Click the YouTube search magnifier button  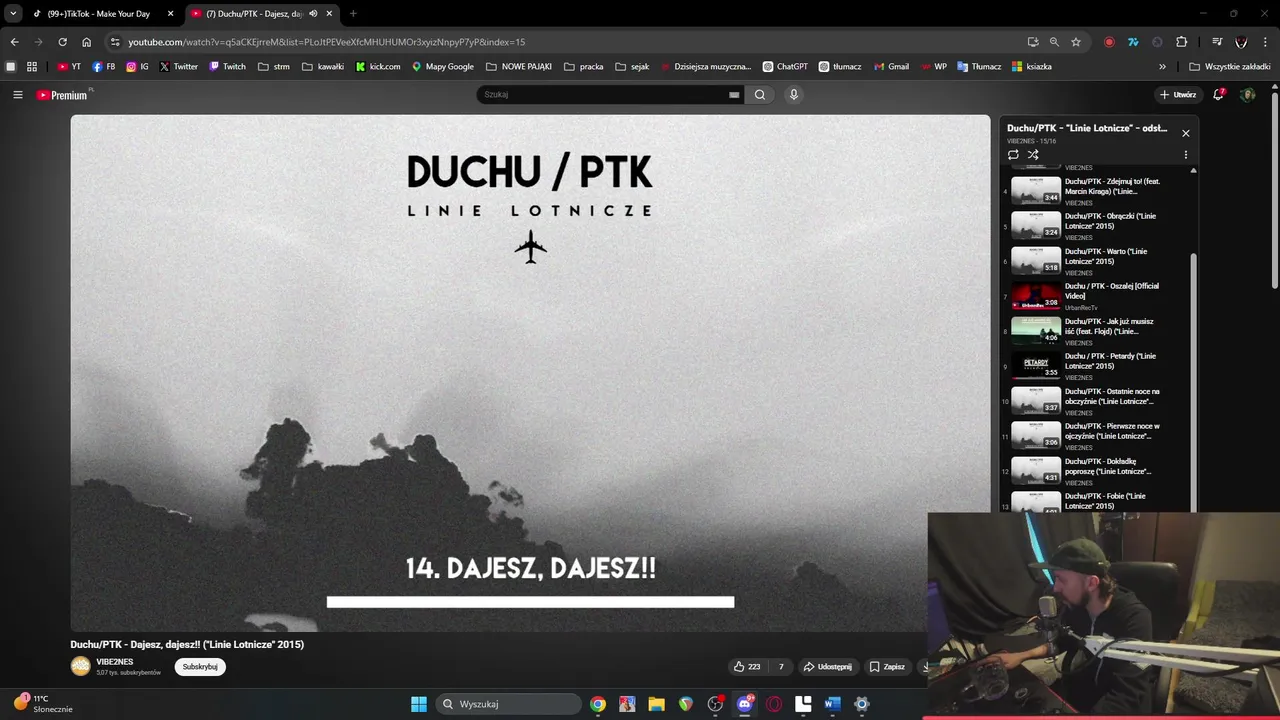click(x=760, y=95)
